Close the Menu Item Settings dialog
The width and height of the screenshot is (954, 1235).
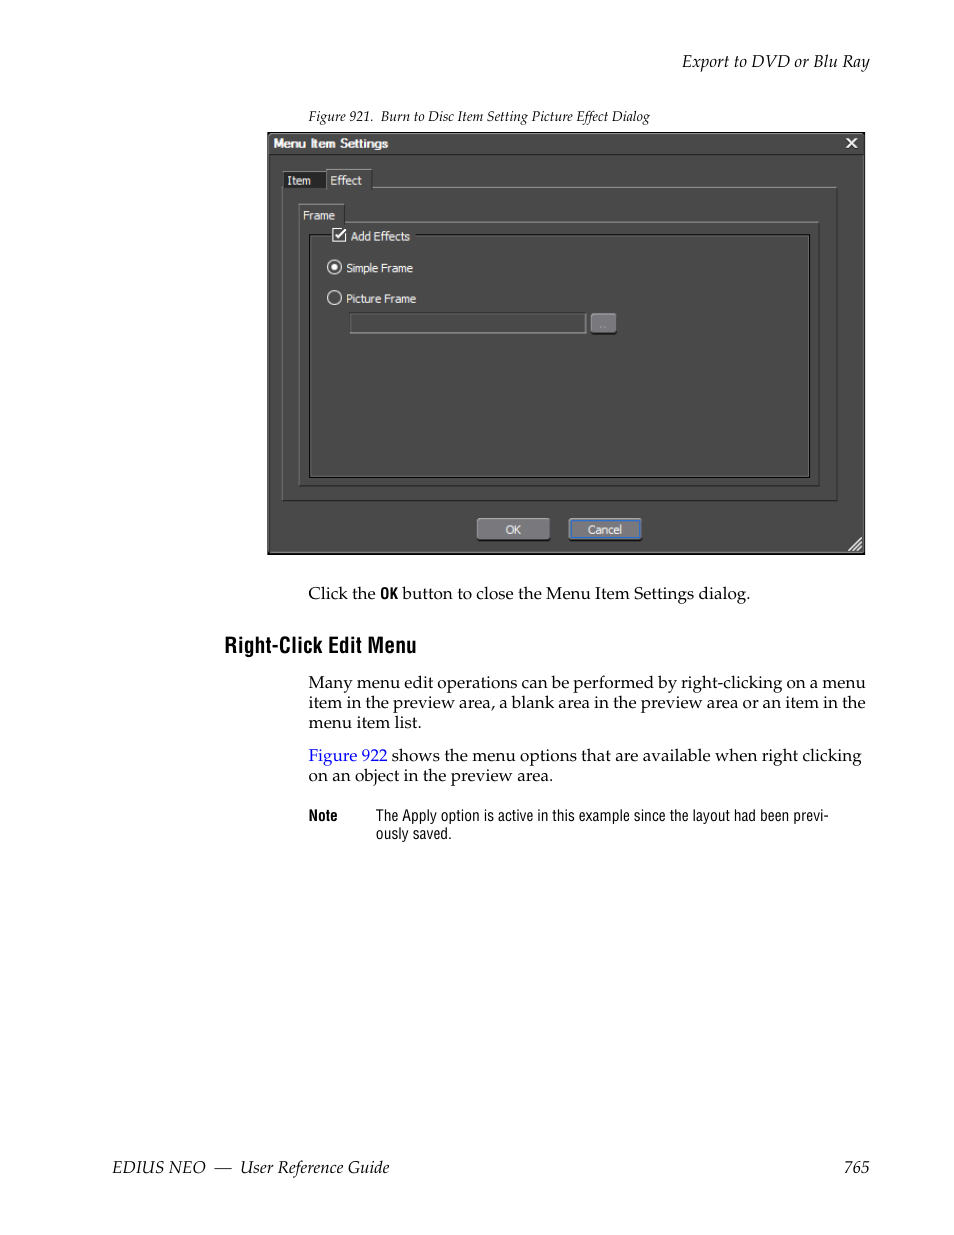851,143
